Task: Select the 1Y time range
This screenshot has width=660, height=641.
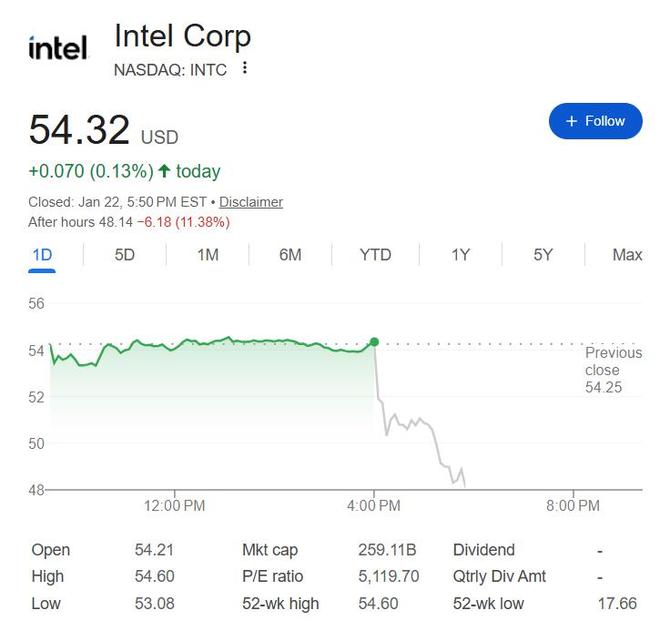Action: click(460, 255)
